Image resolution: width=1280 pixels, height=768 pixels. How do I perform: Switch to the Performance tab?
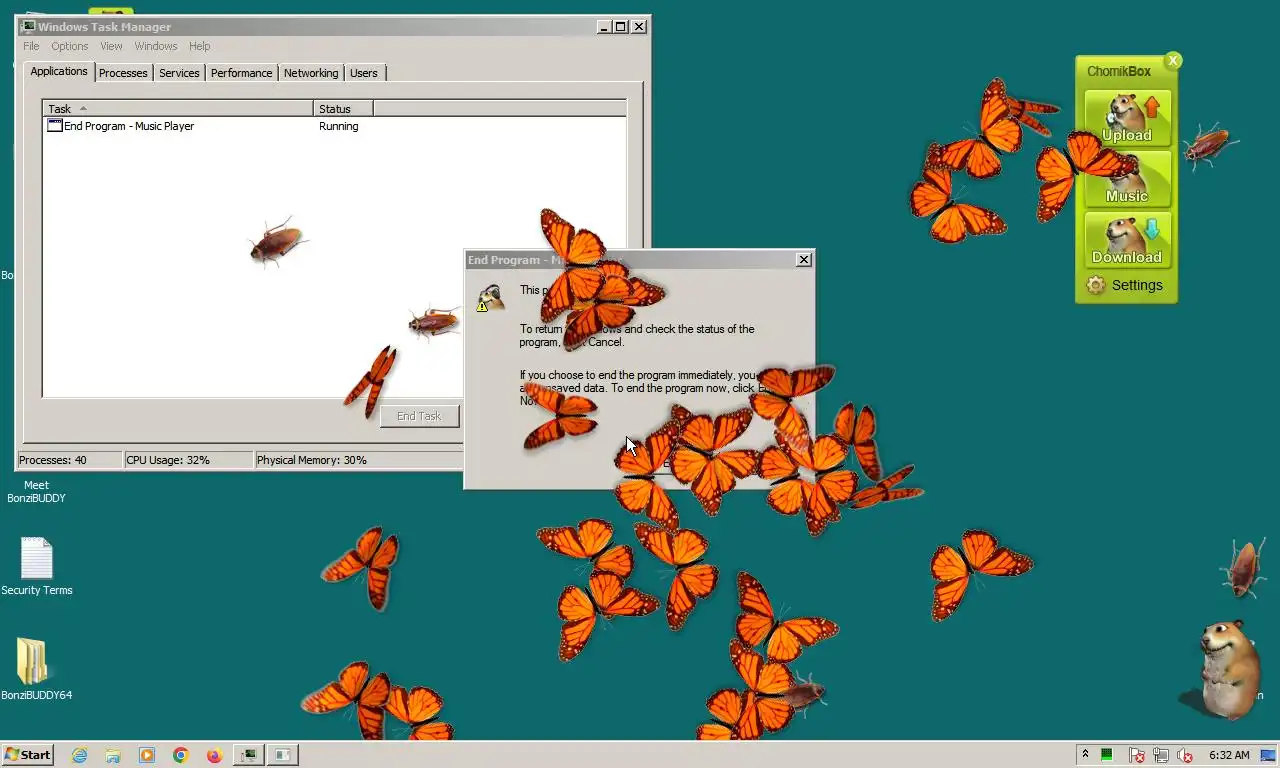[241, 73]
